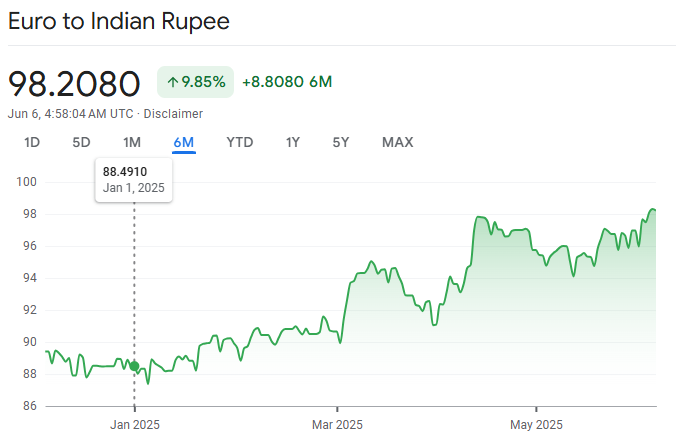Image resolution: width=676 pixels, height=437 pixels.
Task: Click the green data point marker on chart
Action: click(135, 366)
